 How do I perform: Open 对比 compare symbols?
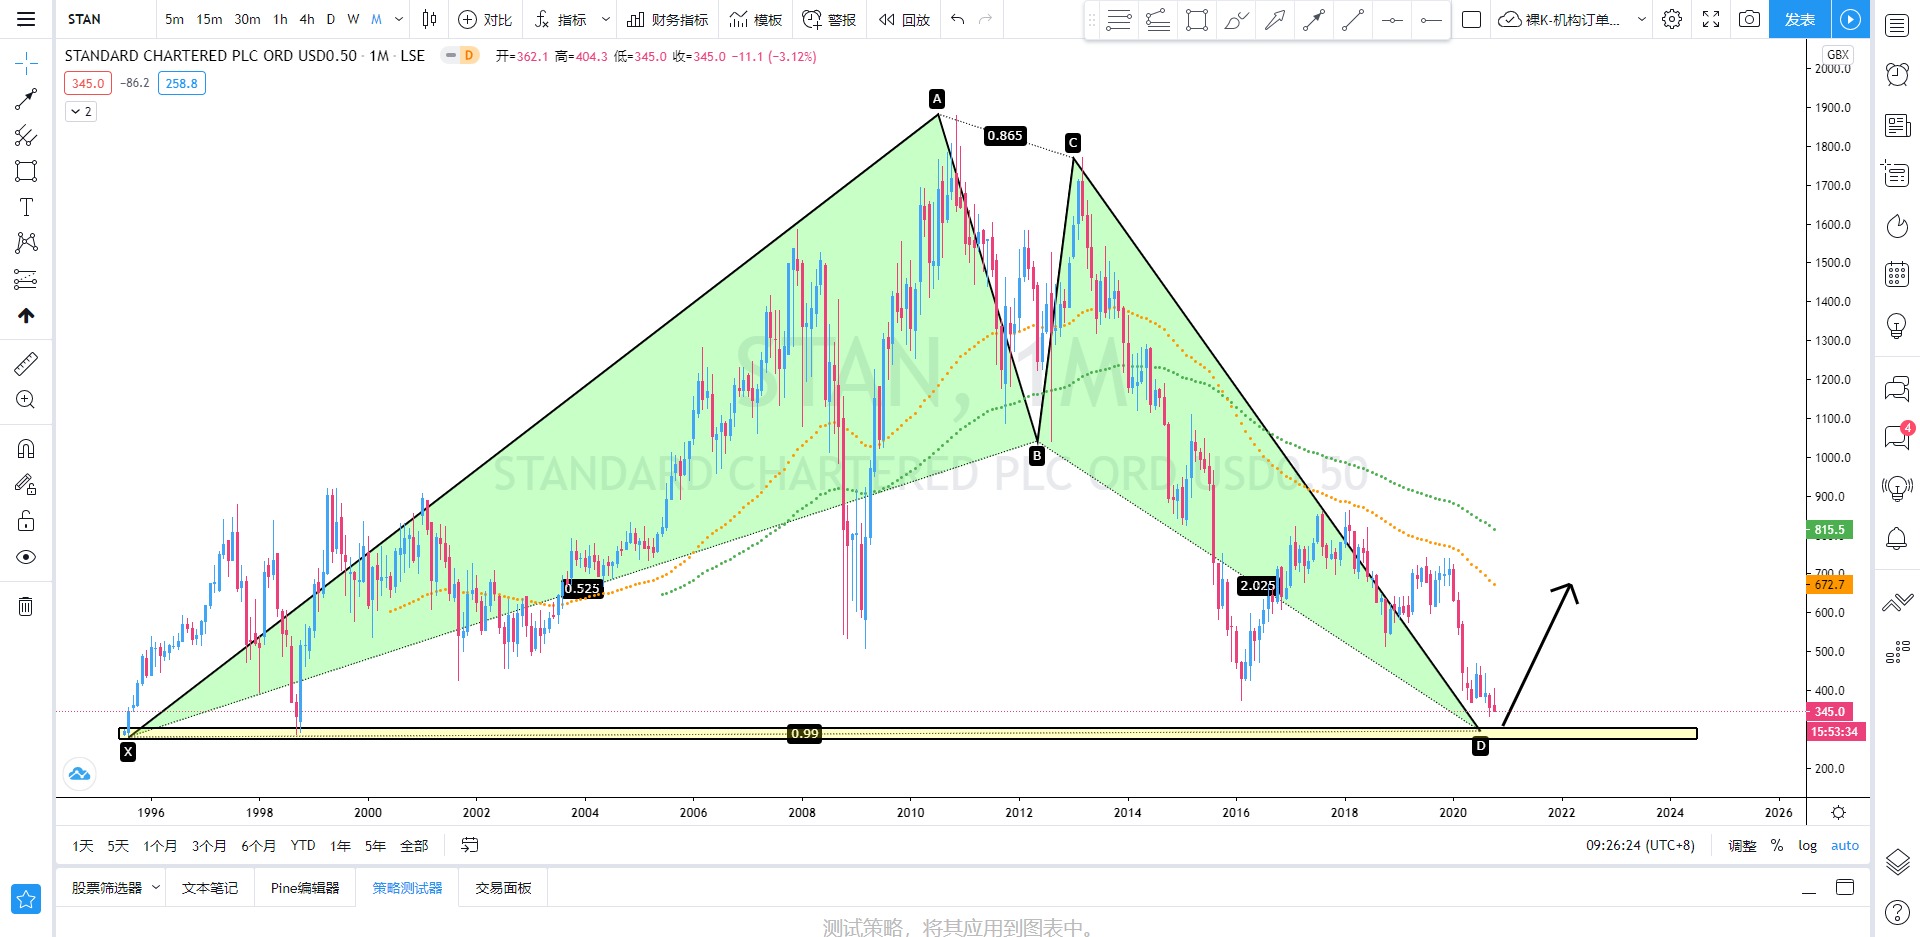[x=485, y=19]
